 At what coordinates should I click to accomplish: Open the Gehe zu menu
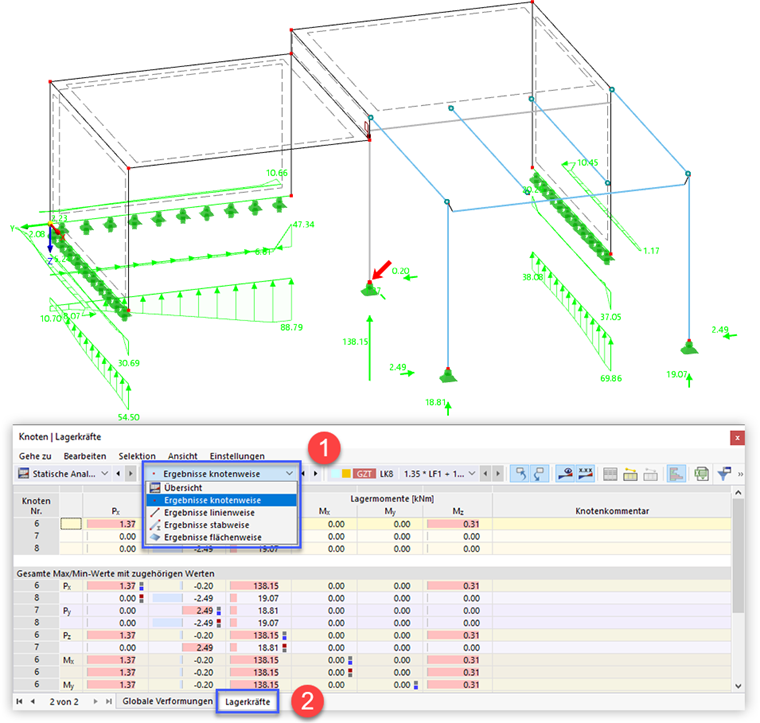(35, 456)
